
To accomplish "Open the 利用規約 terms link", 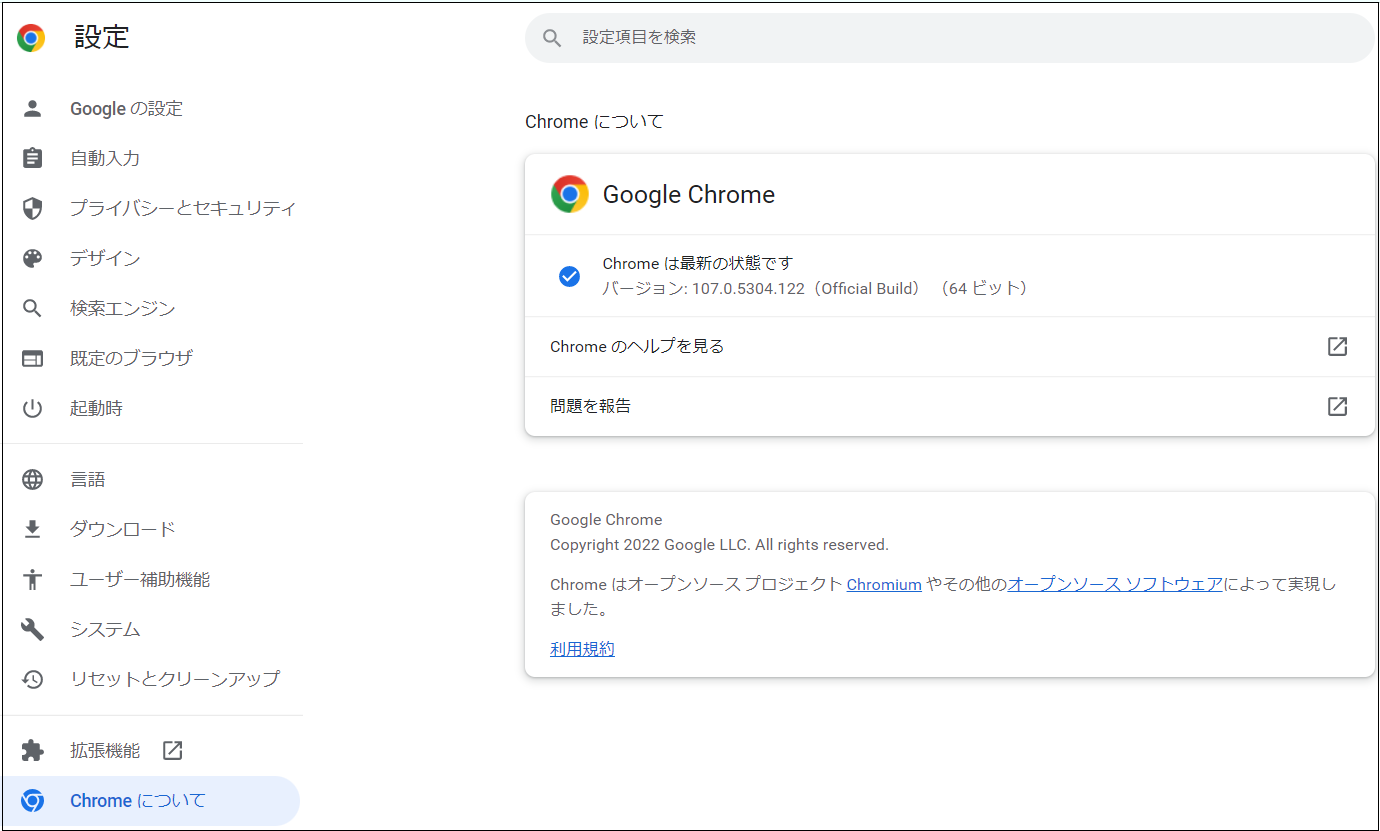I will 582,649.
